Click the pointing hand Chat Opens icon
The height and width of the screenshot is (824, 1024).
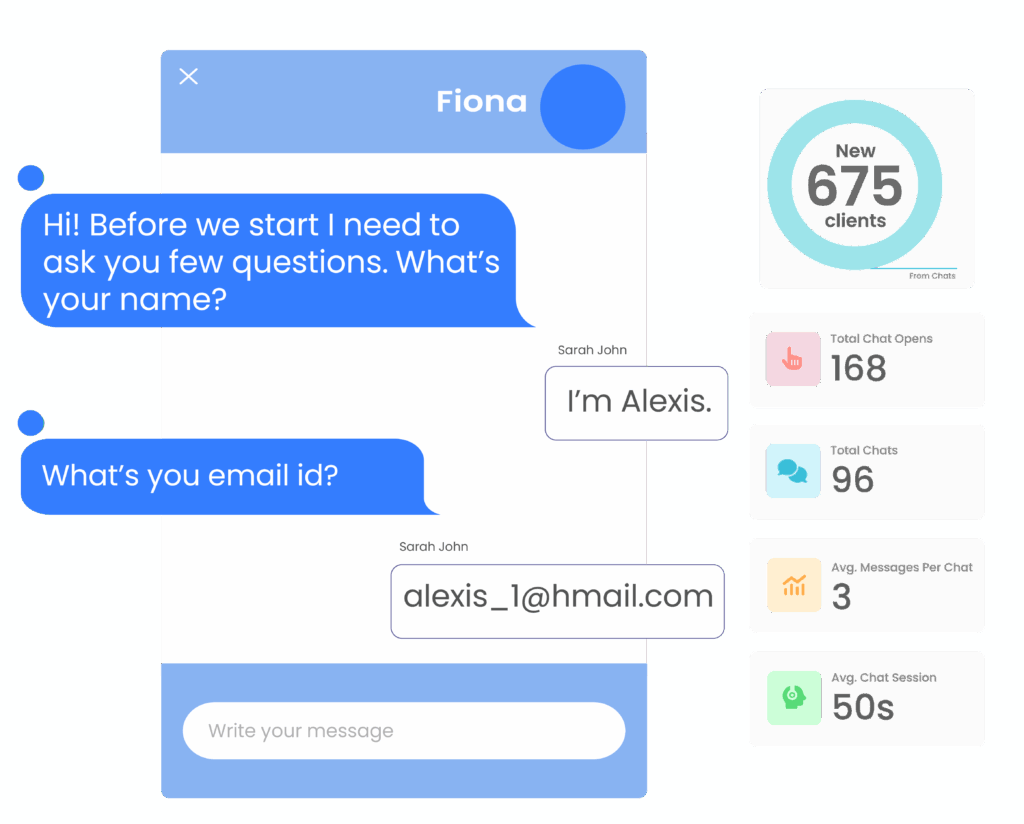[x=791, y=359]
